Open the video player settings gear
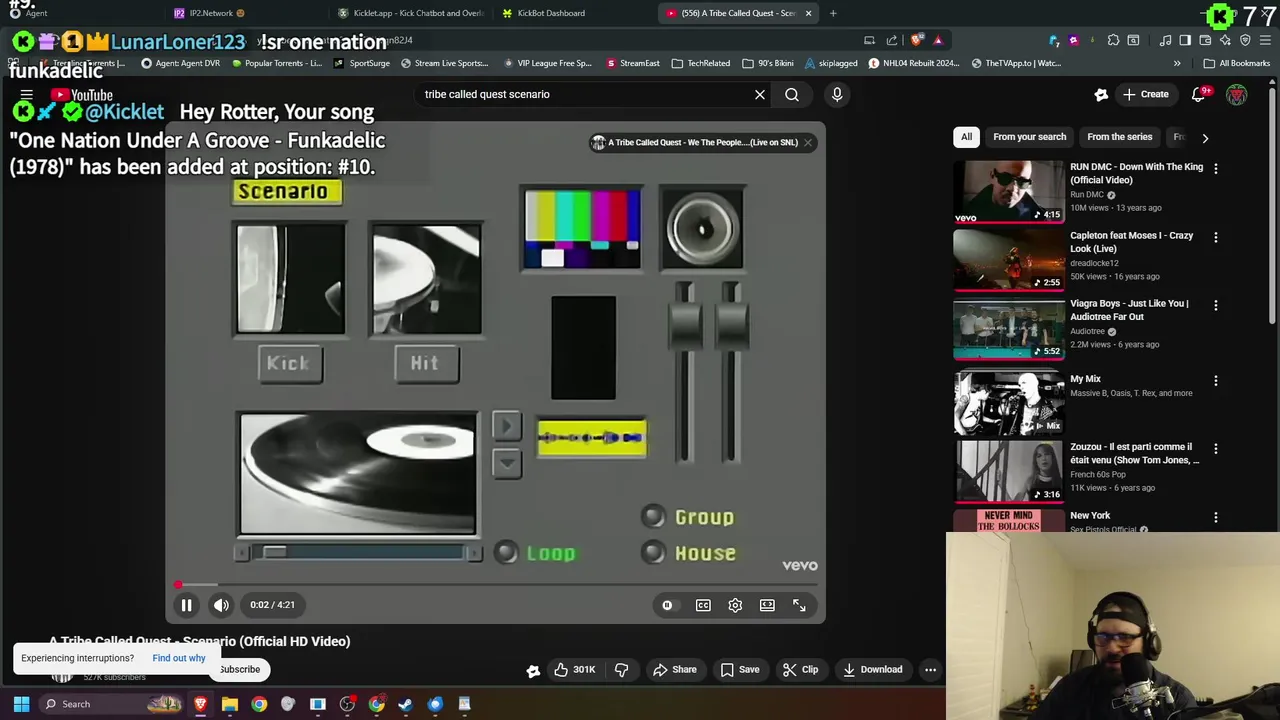This screenshot has width=1280, height=720. (x=735, y=605)
